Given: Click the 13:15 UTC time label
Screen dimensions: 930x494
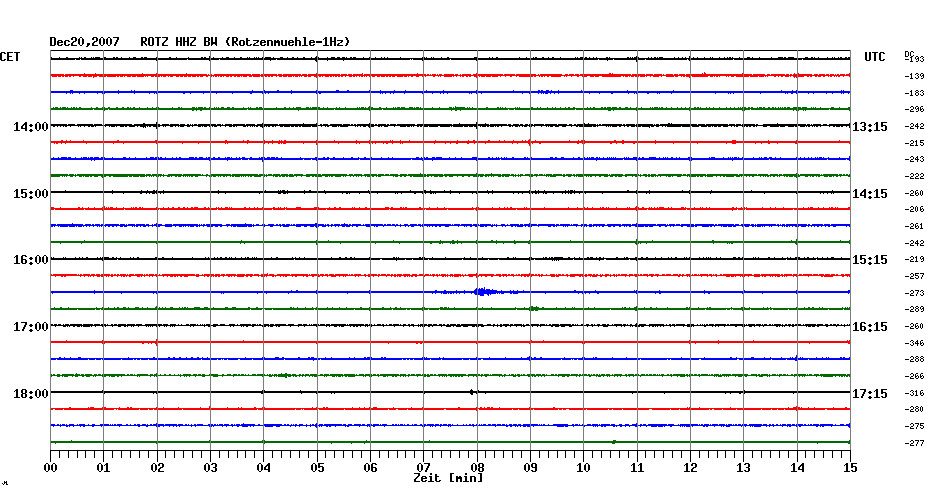Looking at the screenshot, I should [x=870, y=126].
